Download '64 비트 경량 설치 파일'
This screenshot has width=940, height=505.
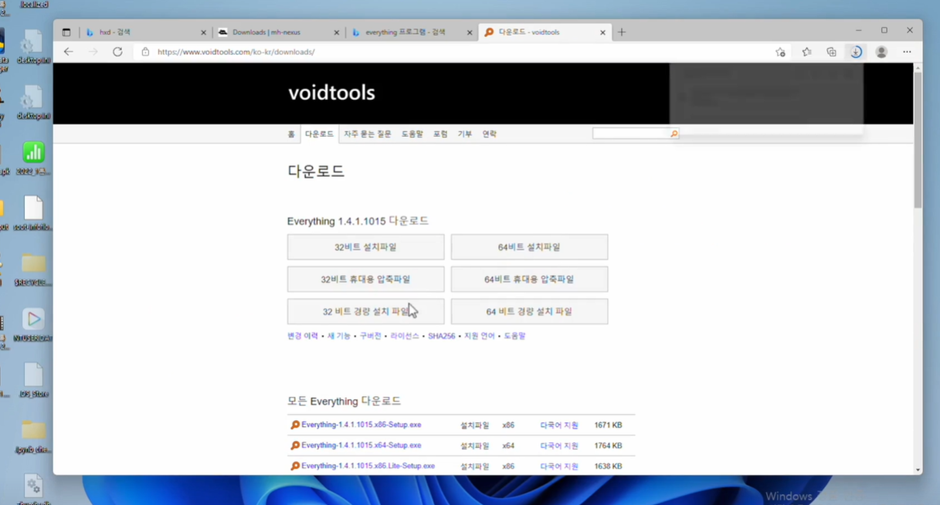[529, 312]
